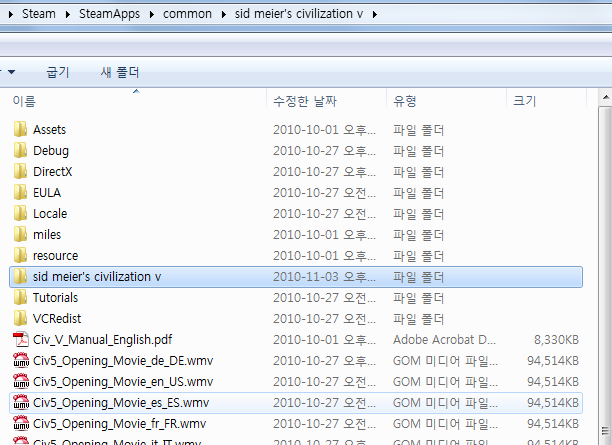
Task: Click the Adobe Acrobat D... type cell
Action: point(444,340)
